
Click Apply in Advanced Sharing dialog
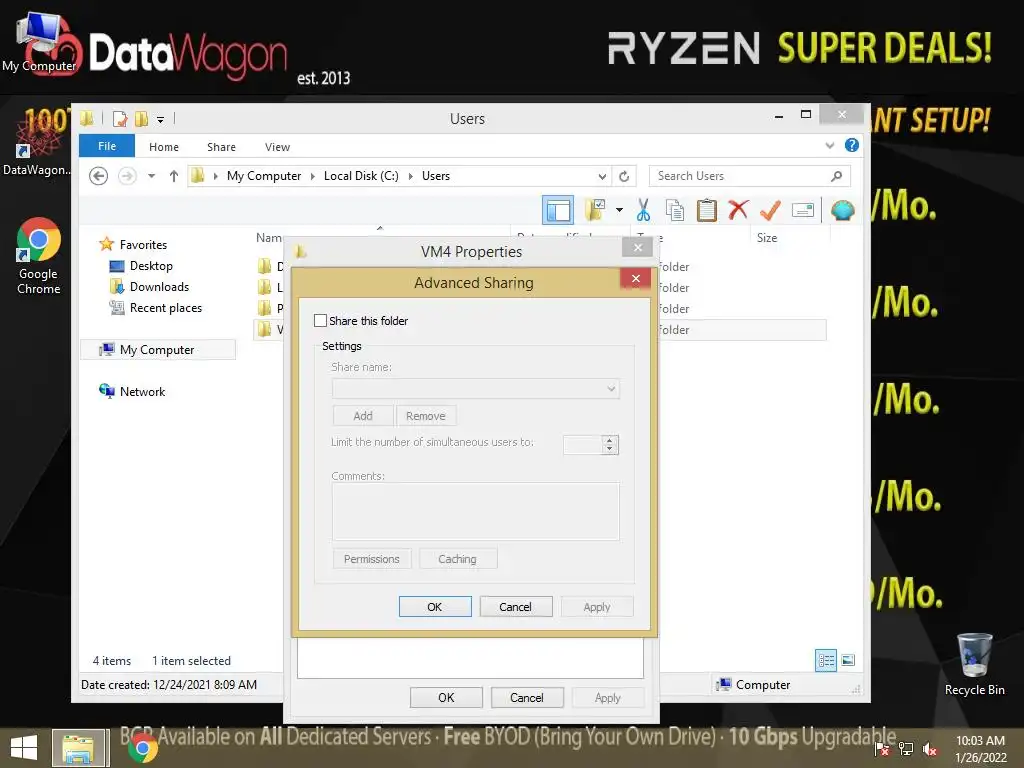tap(596, 607)
